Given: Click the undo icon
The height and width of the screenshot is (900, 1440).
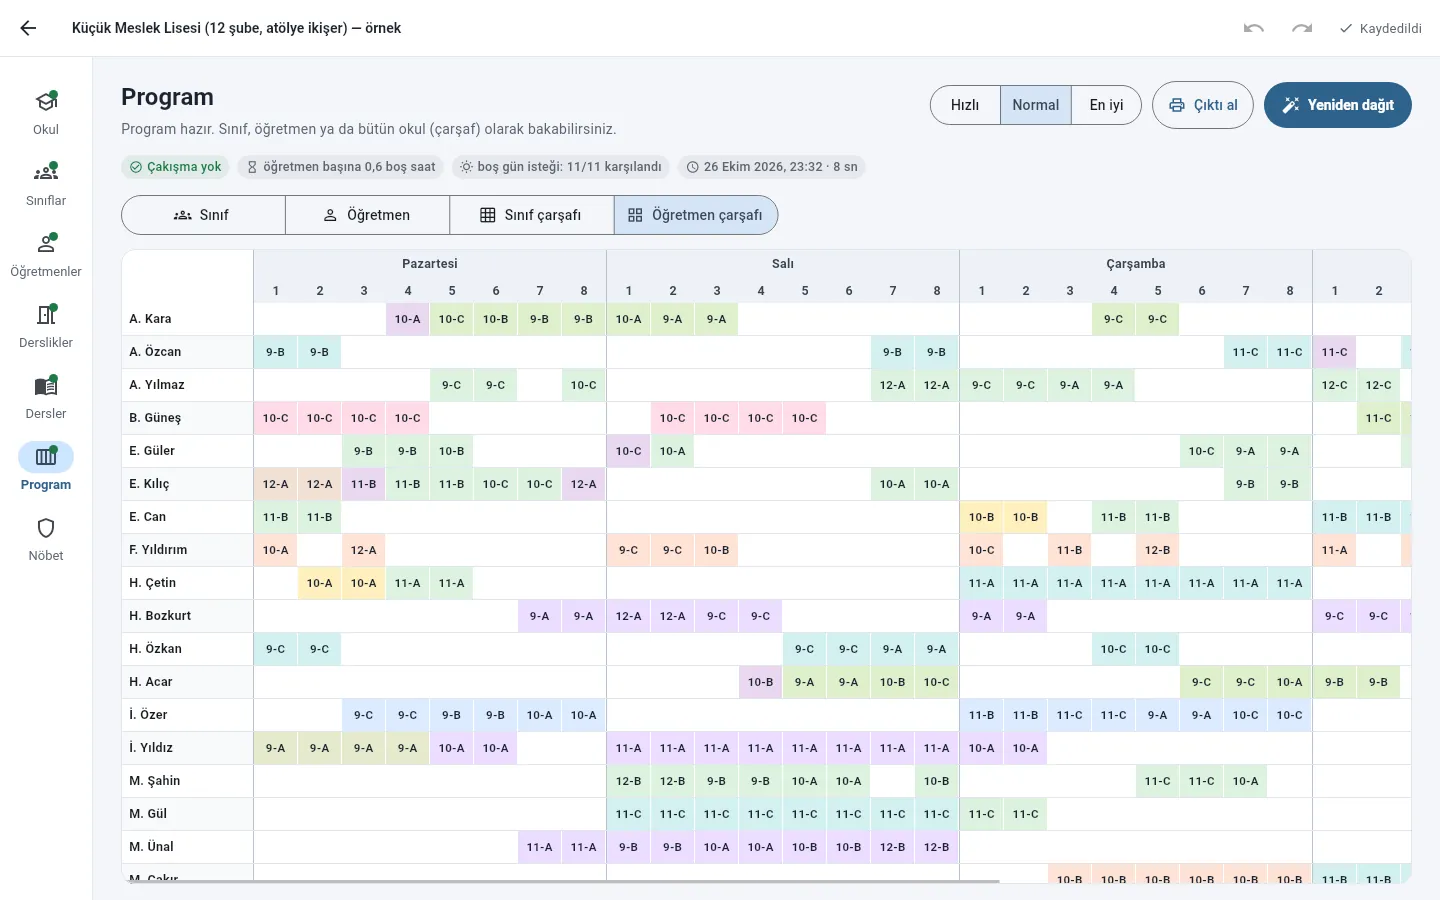Looking at the screenshot, I should [x=1254, y=28].
